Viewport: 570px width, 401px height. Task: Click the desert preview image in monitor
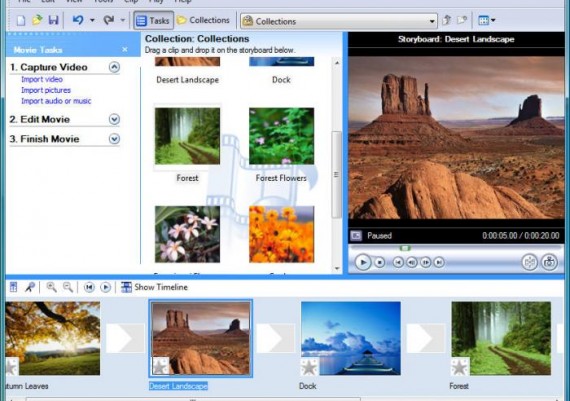click(x=456, y=137)
